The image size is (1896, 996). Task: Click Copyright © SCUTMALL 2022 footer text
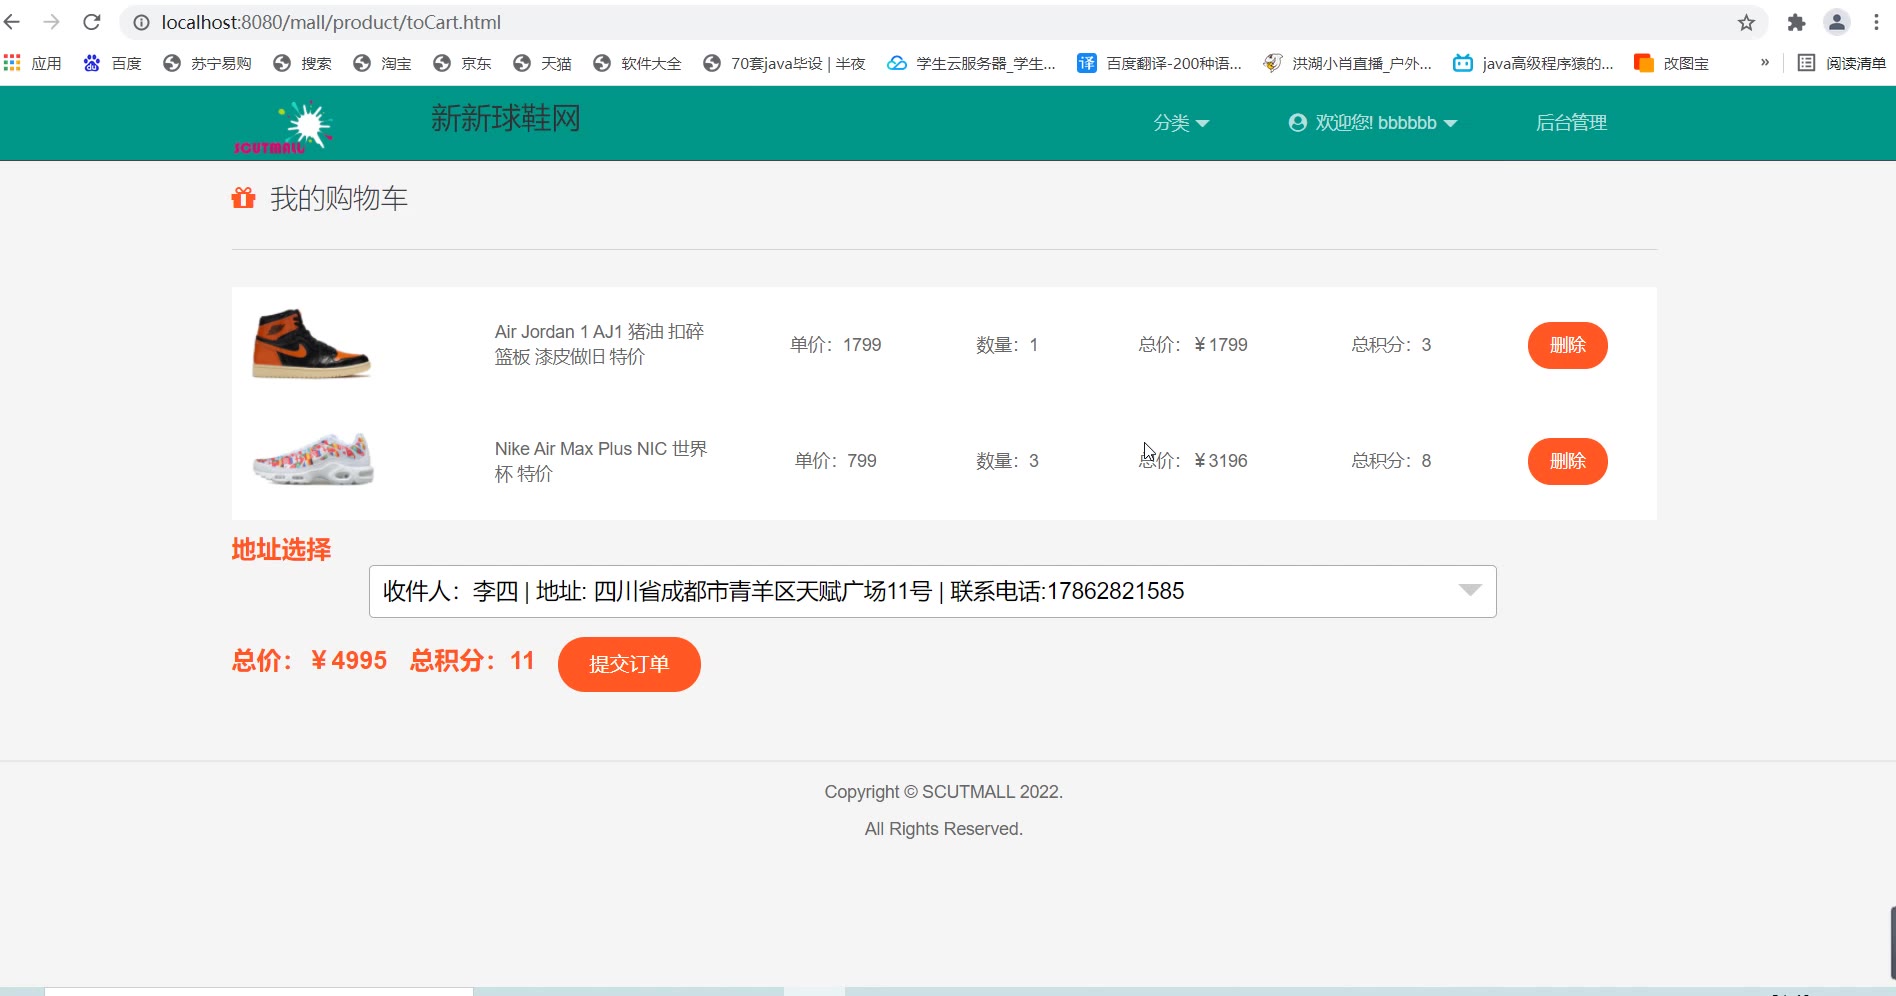click(943, 792)
